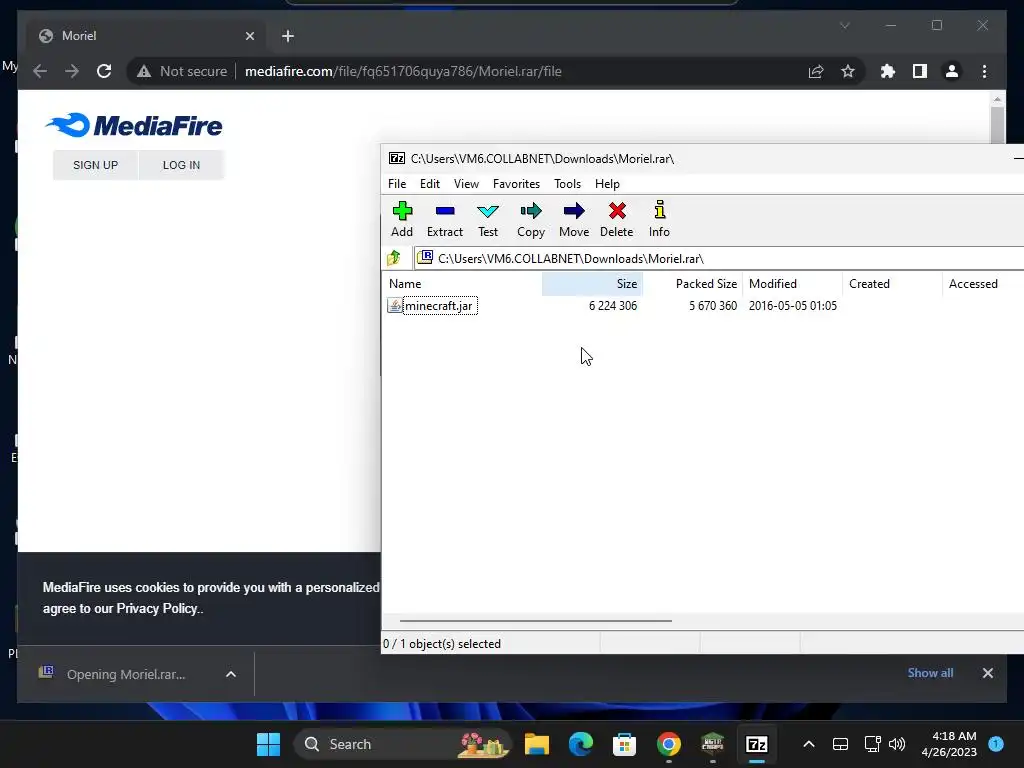Expand options for Moriel.rar download
Screen dimensions: 1024x768
(x=231, y=674)
